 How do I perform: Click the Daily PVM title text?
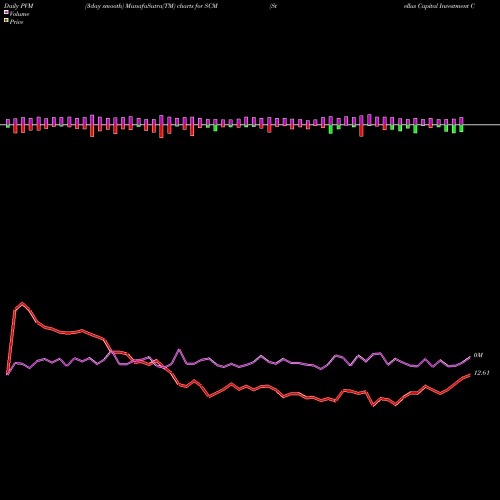(x=19, y=6)
